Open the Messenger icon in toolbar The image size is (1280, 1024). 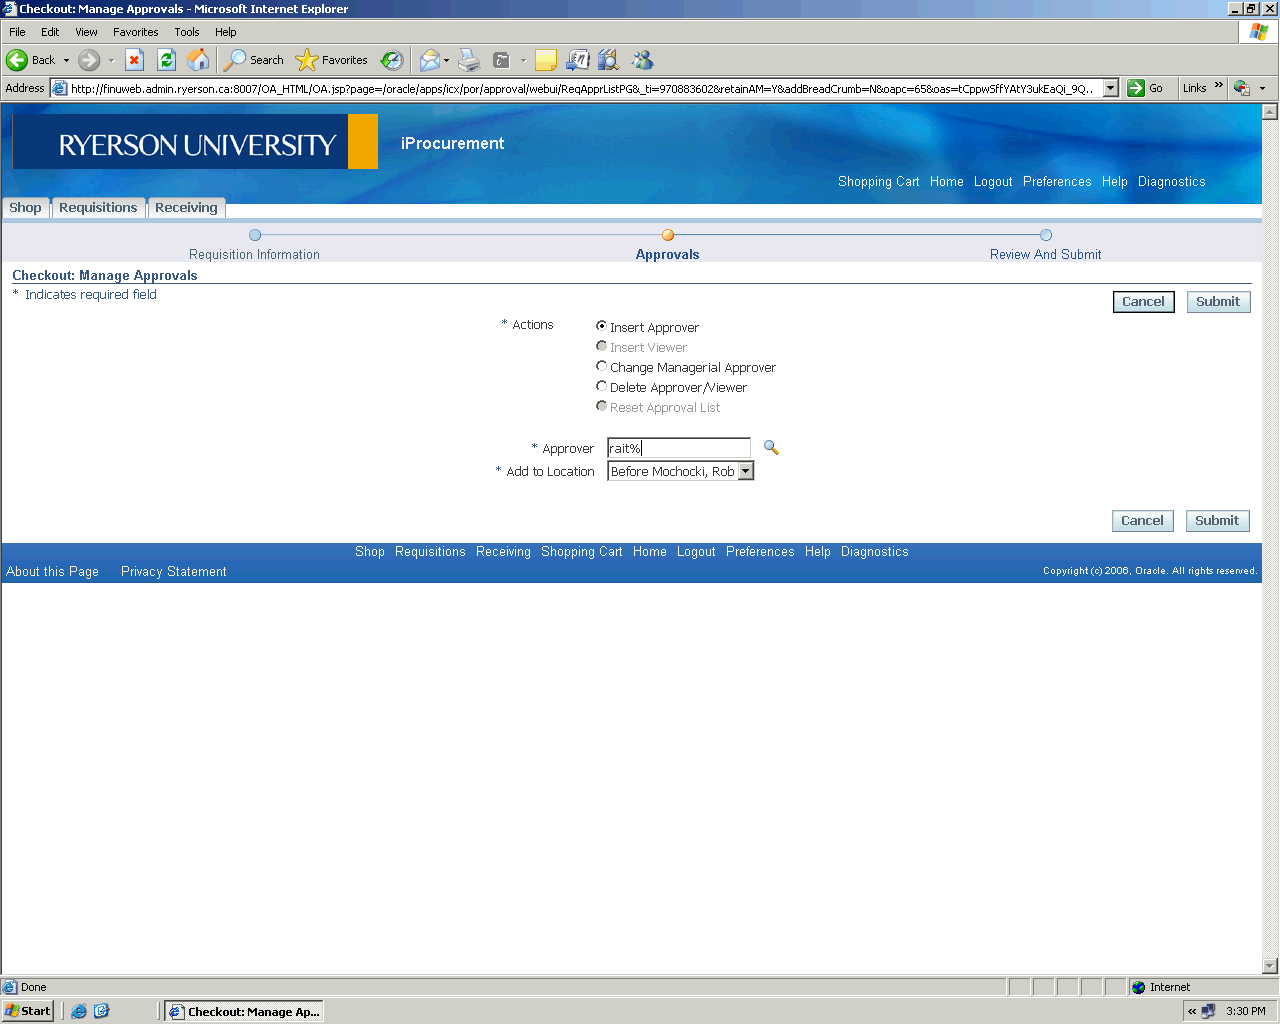coord(642,60)
